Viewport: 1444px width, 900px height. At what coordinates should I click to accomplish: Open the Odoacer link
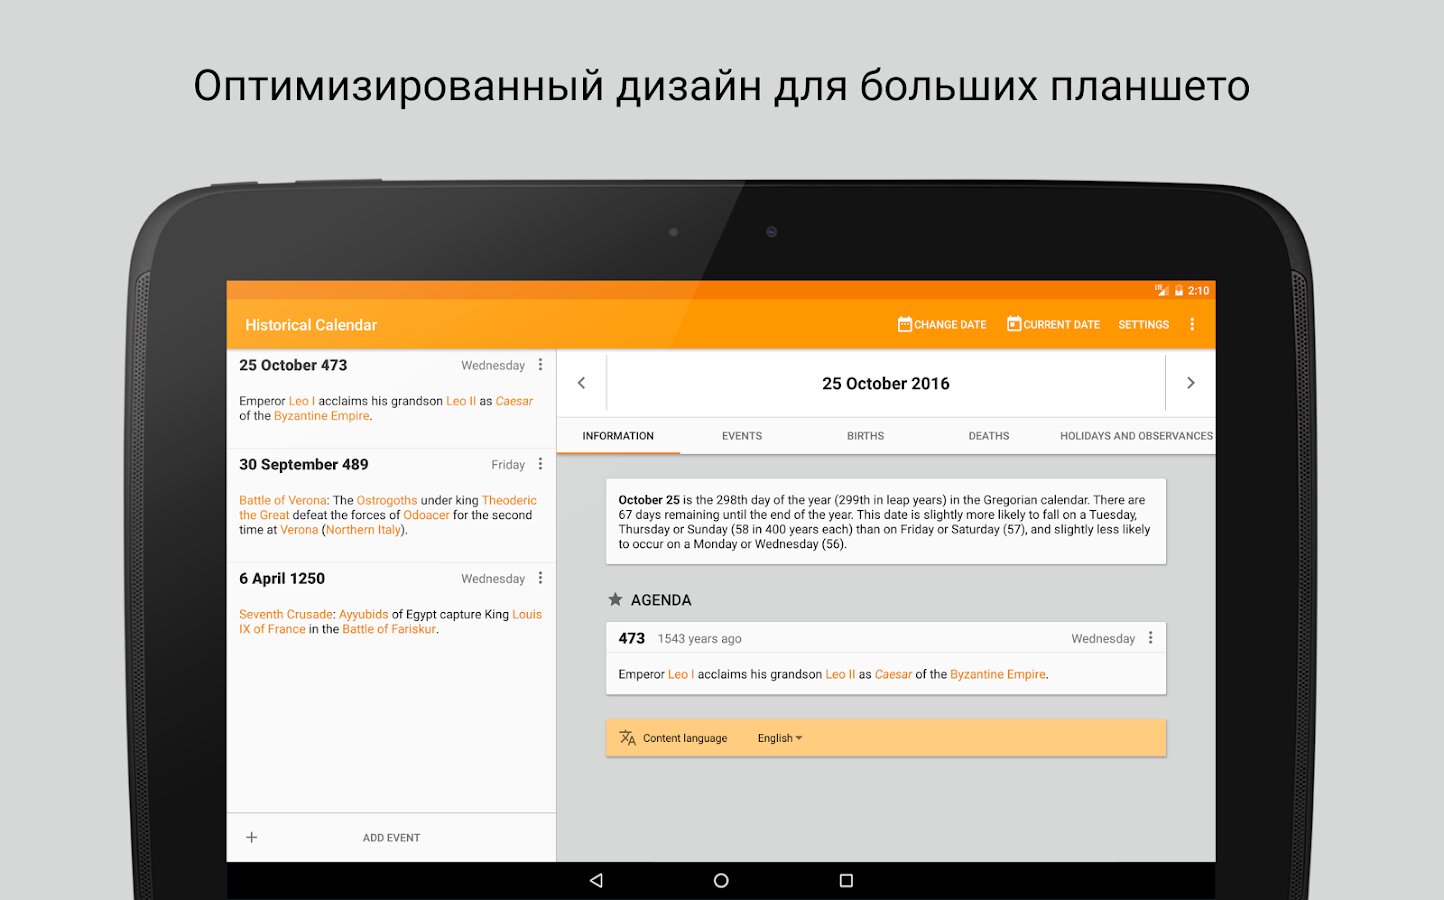click(x=426, y=515)
